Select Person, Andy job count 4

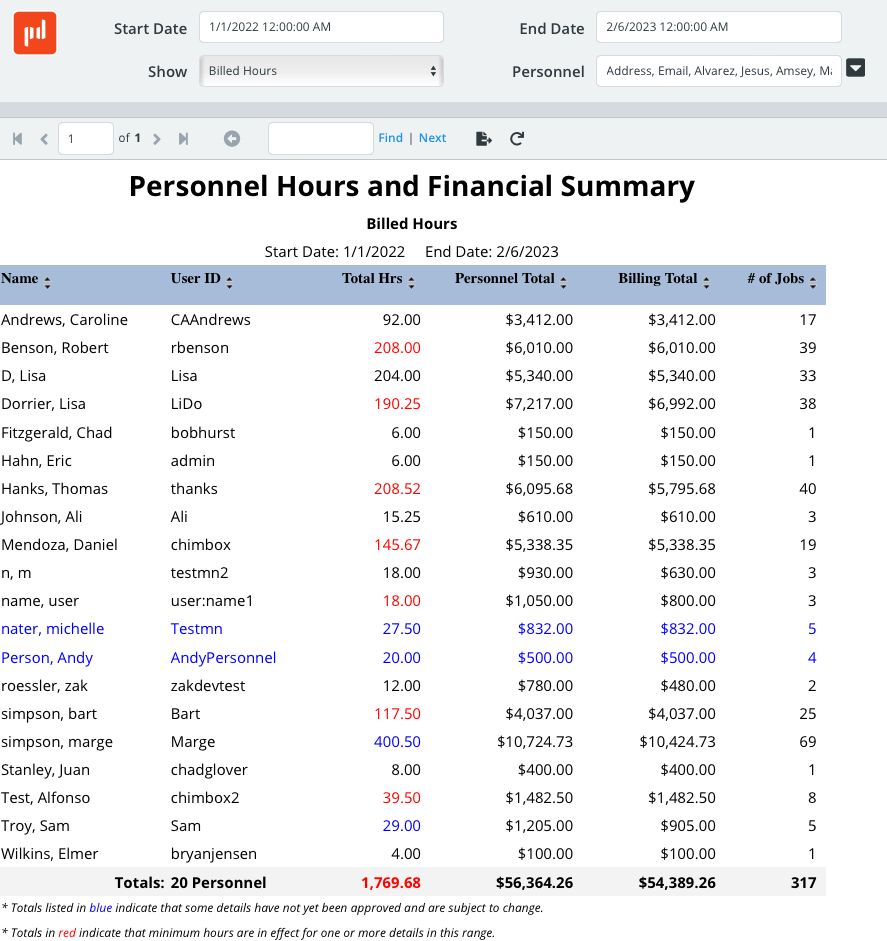812,658
